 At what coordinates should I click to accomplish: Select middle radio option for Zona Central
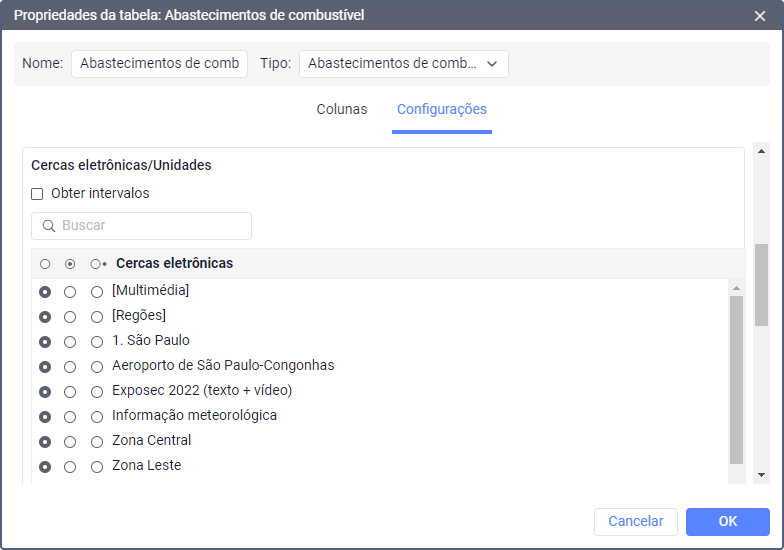click(70, 441)
